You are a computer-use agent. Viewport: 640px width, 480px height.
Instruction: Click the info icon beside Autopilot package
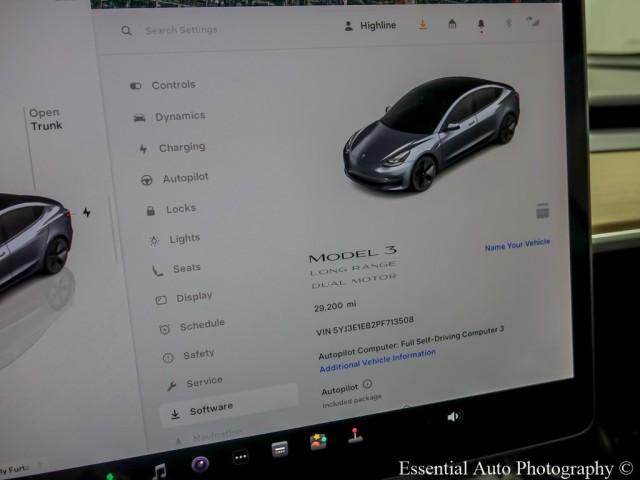(x=367, y=384)
